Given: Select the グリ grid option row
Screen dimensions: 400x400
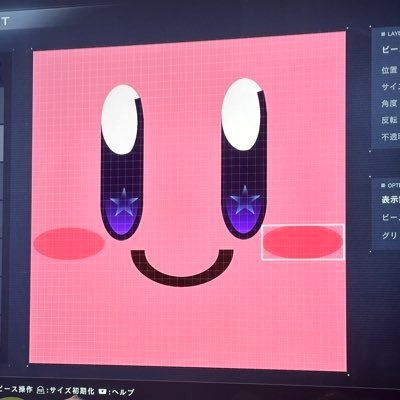Looking at the screenshot, I should pos(390,235).
